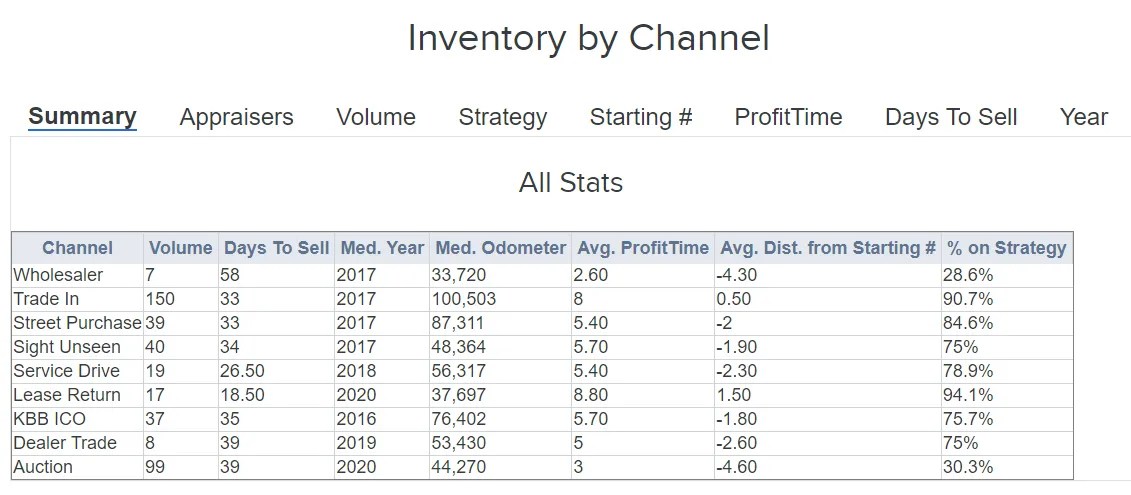The image size is (1131, 495).
Task: Sort by Med. Odometer header
Action: pos(499,248)
